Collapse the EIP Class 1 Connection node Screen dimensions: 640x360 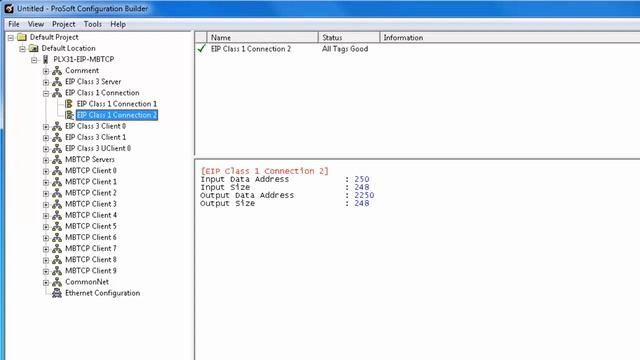tap(46, 93)
